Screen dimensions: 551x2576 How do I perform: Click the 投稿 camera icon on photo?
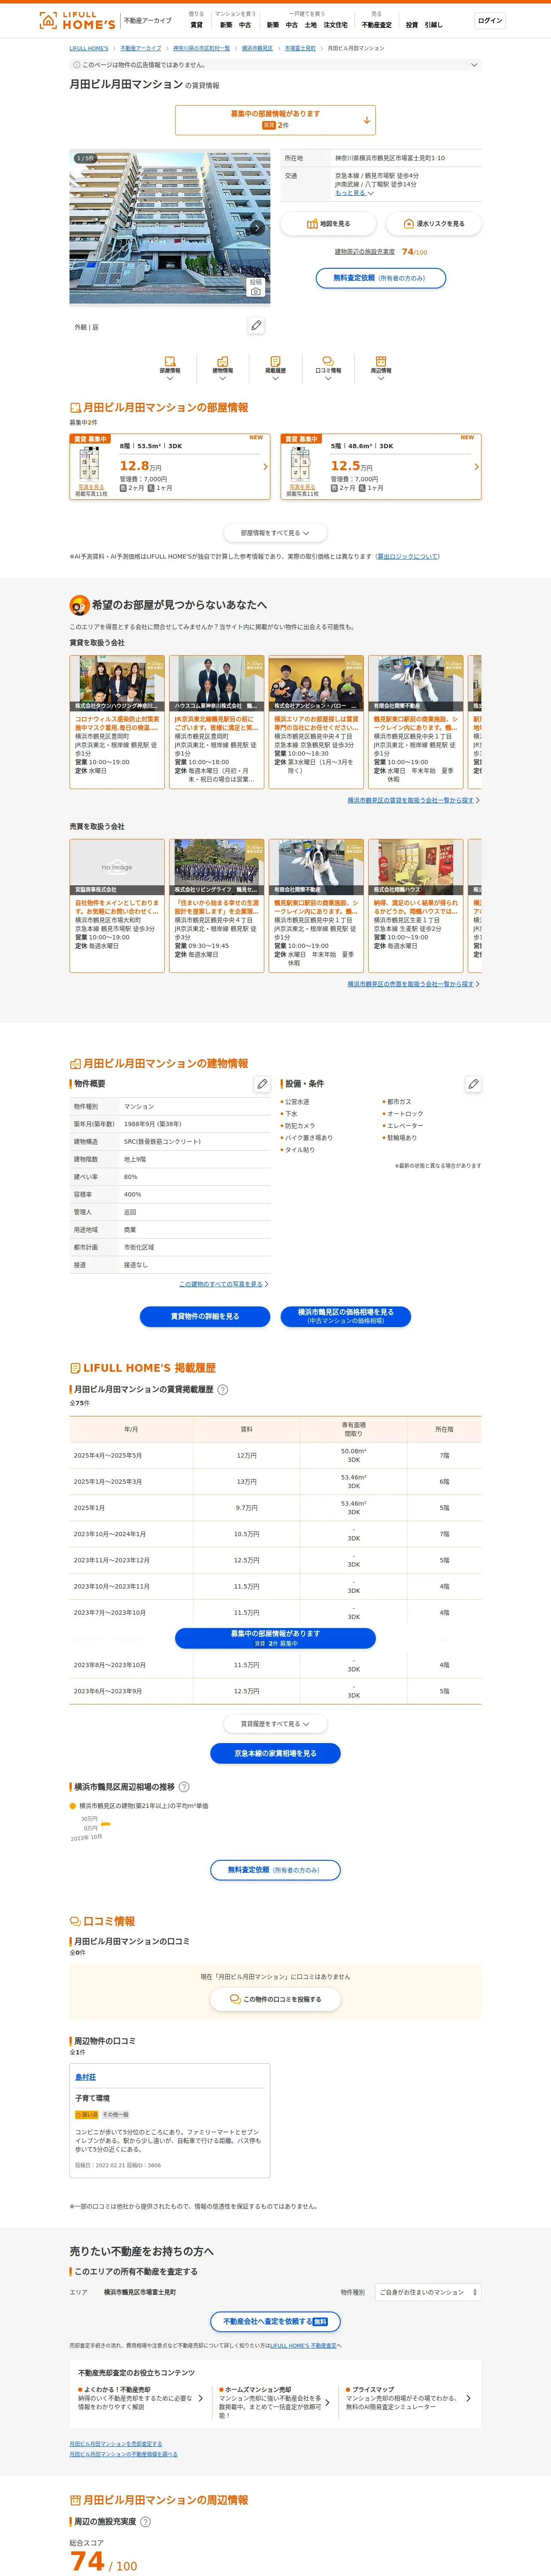[x=256, y=287]
